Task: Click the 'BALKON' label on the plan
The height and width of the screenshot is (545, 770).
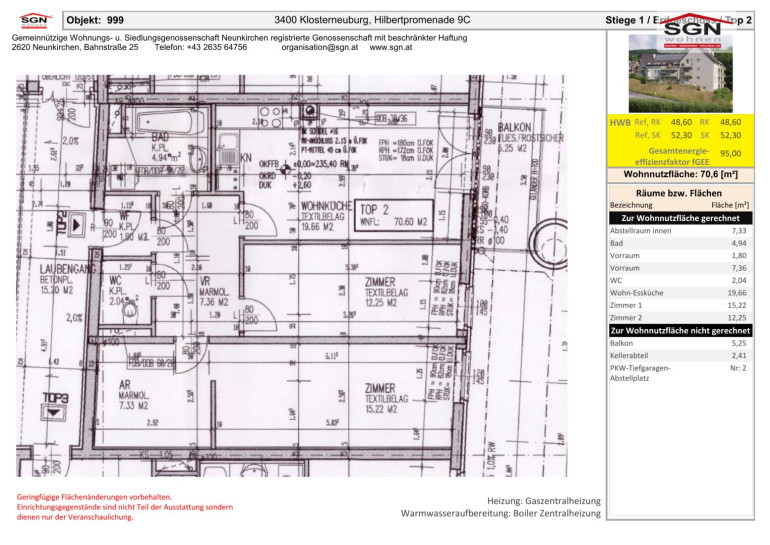Action: pyautogui.click(x=515, y=128)
